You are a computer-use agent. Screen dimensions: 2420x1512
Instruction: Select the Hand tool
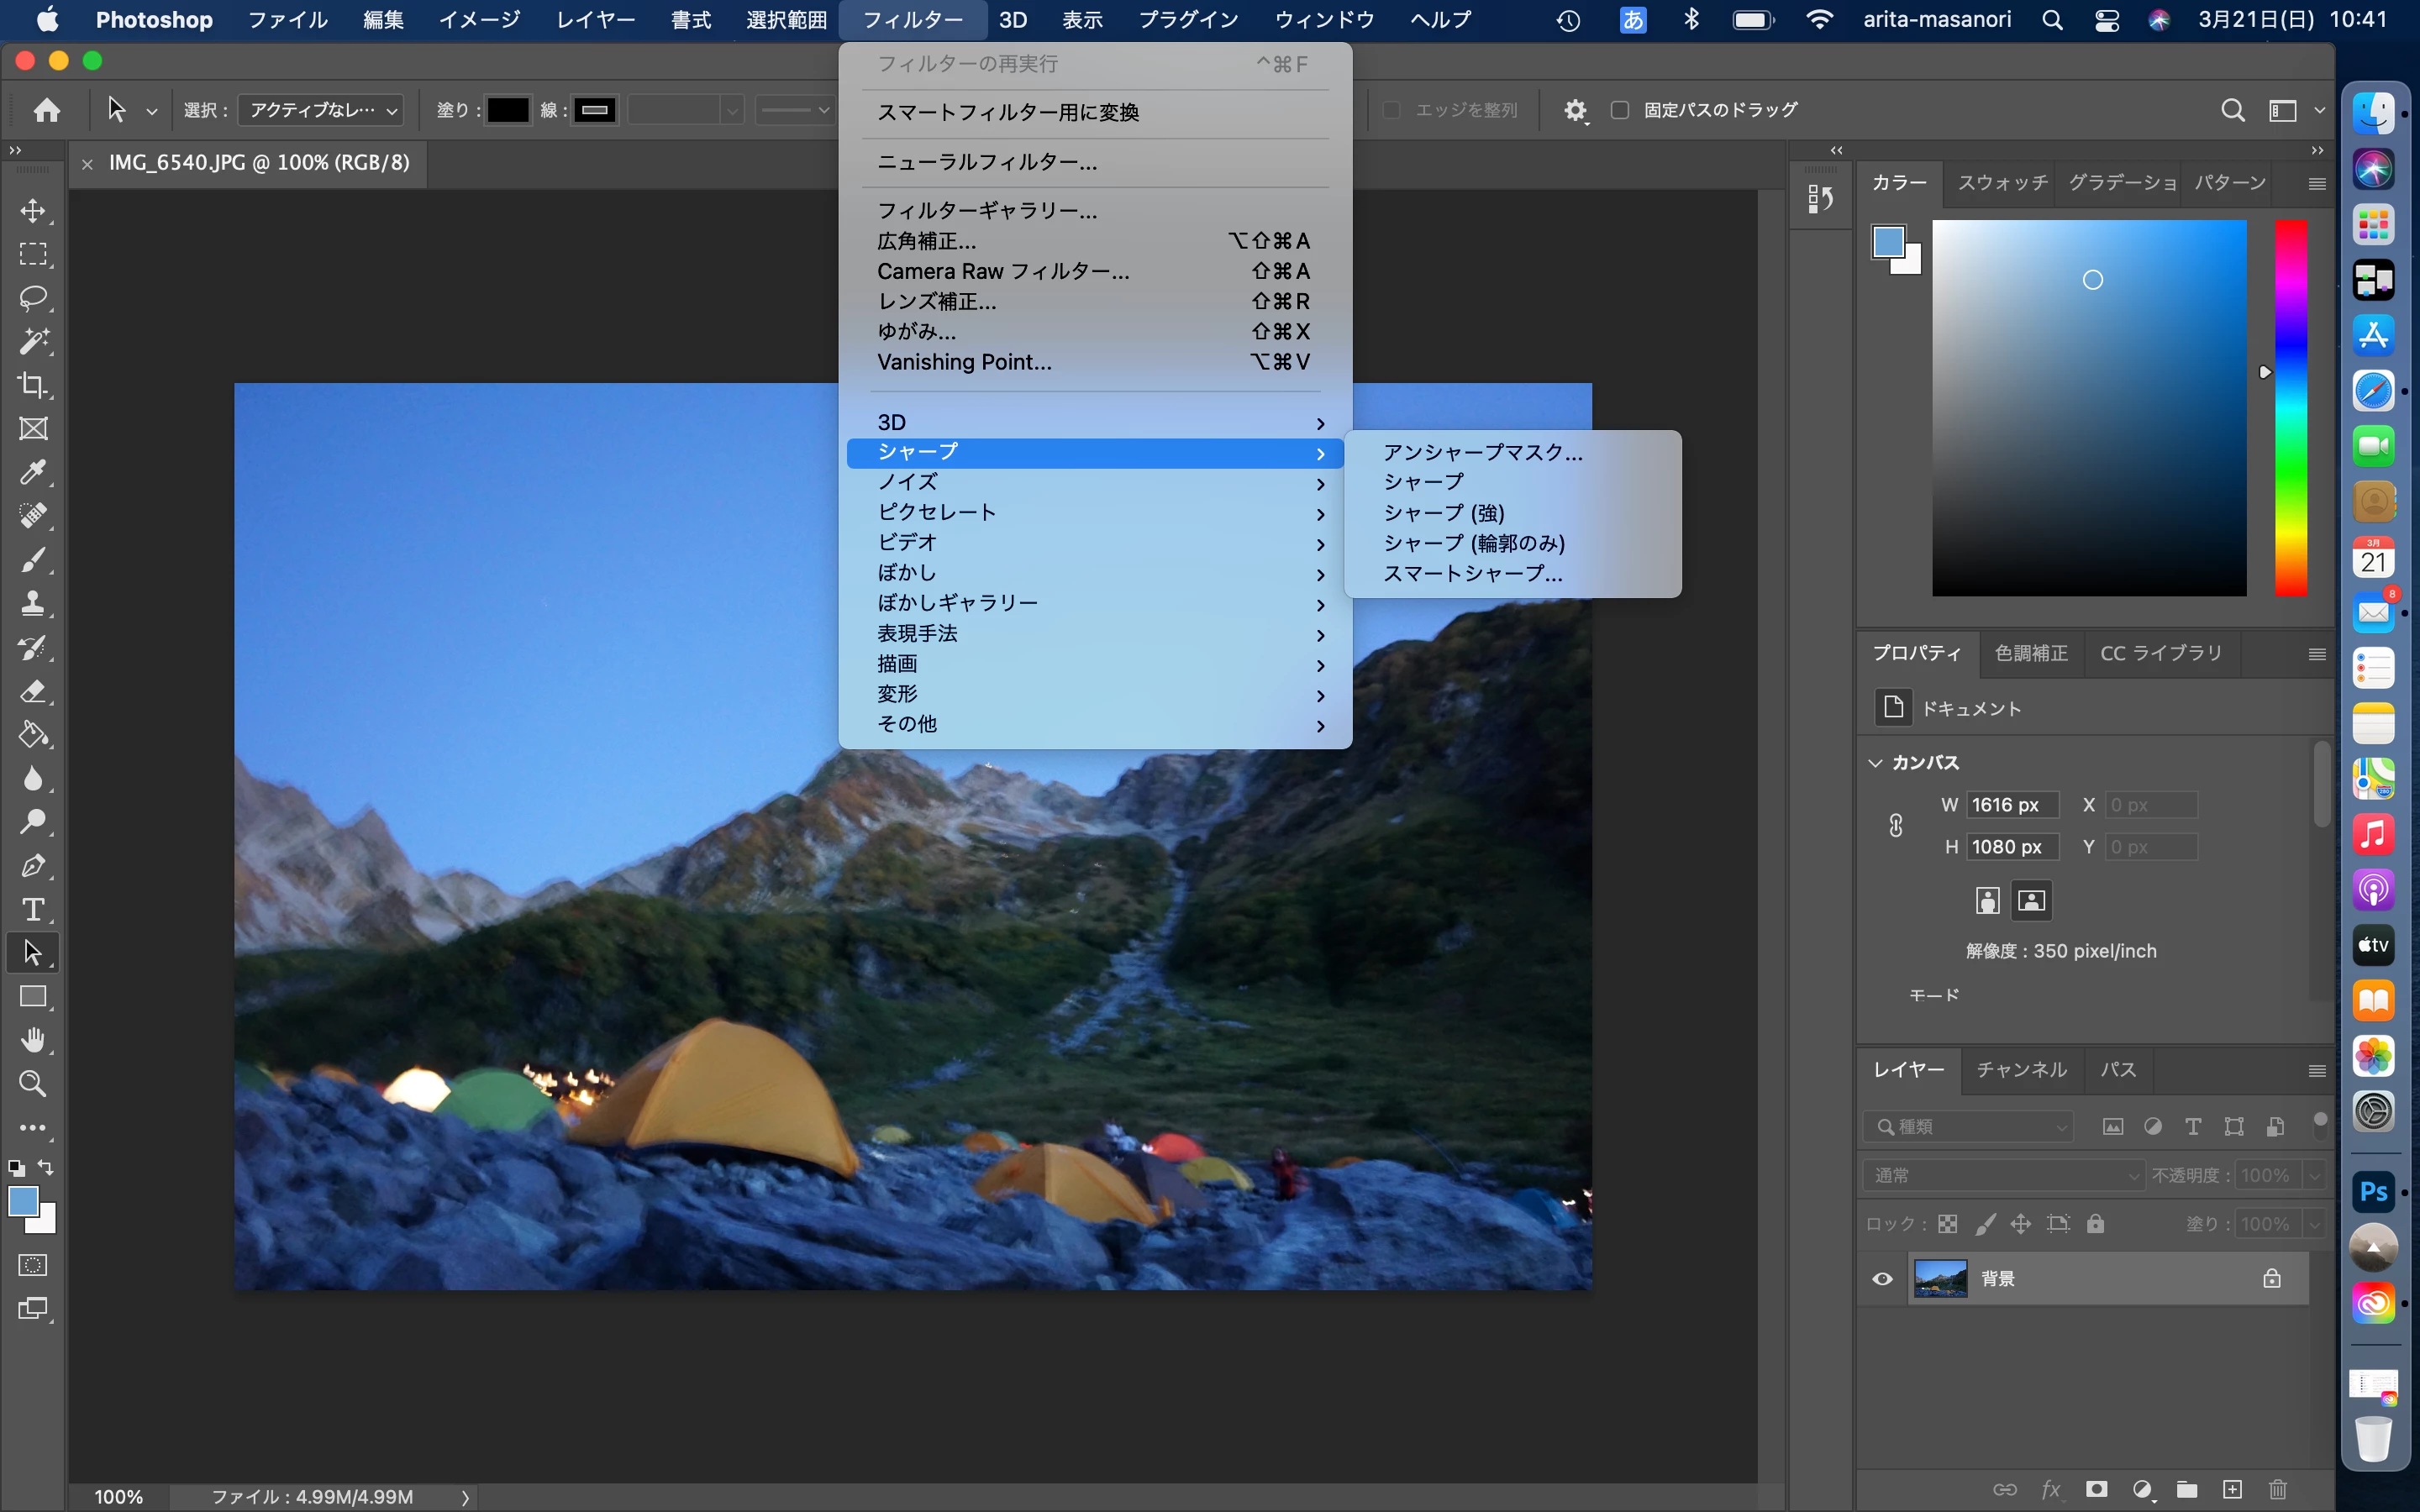pos(33,1040)
